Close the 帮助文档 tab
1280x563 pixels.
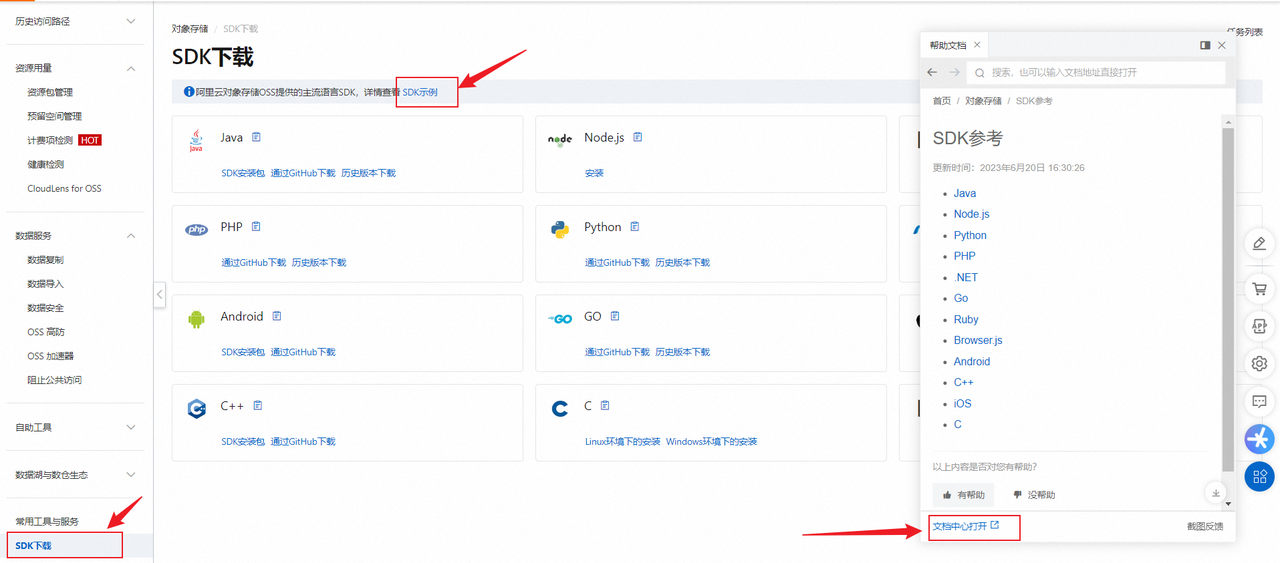[x=977, y=45]
